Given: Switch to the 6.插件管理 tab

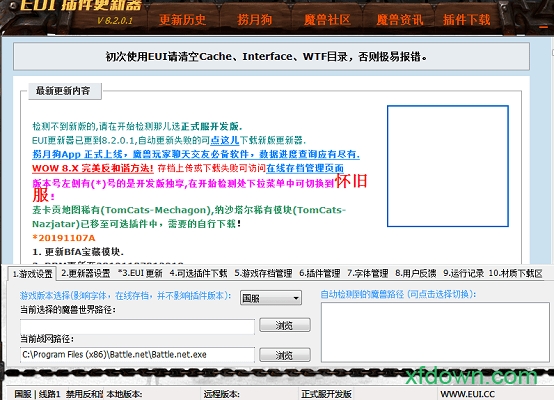Looking at the screenshot, I should point(319,273).
